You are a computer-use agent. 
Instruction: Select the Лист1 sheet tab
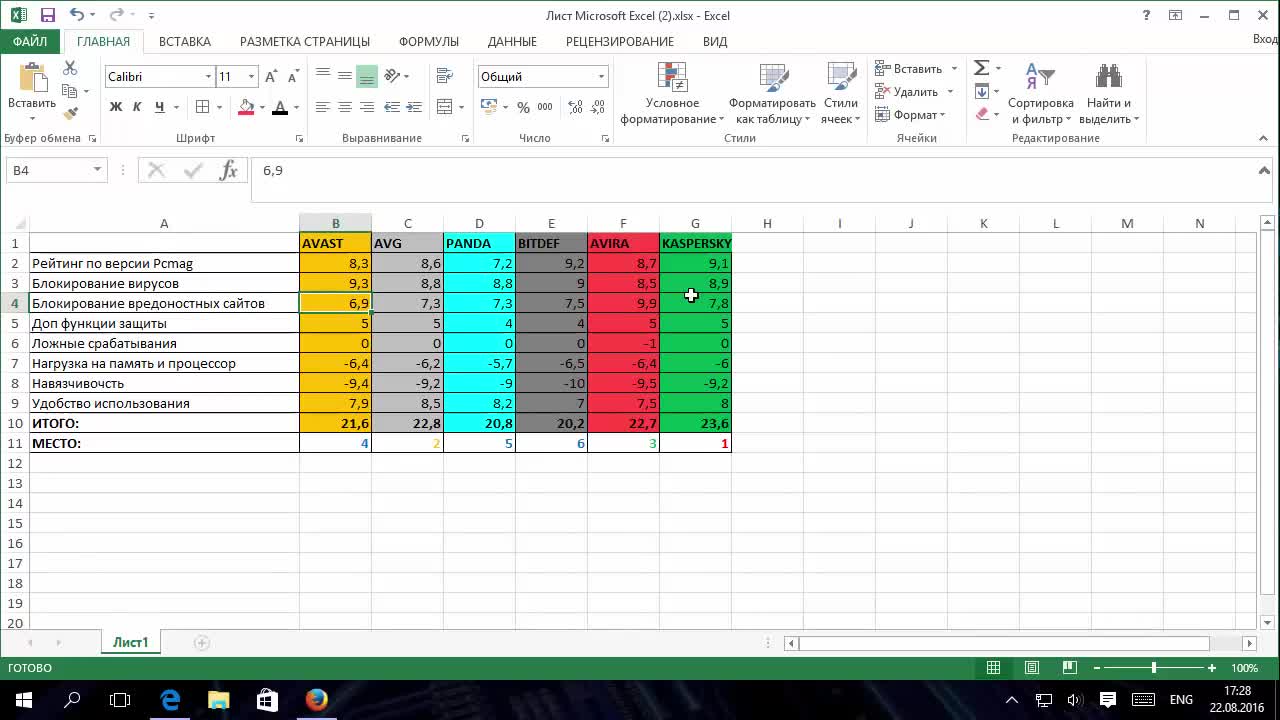tap(130, 643)
